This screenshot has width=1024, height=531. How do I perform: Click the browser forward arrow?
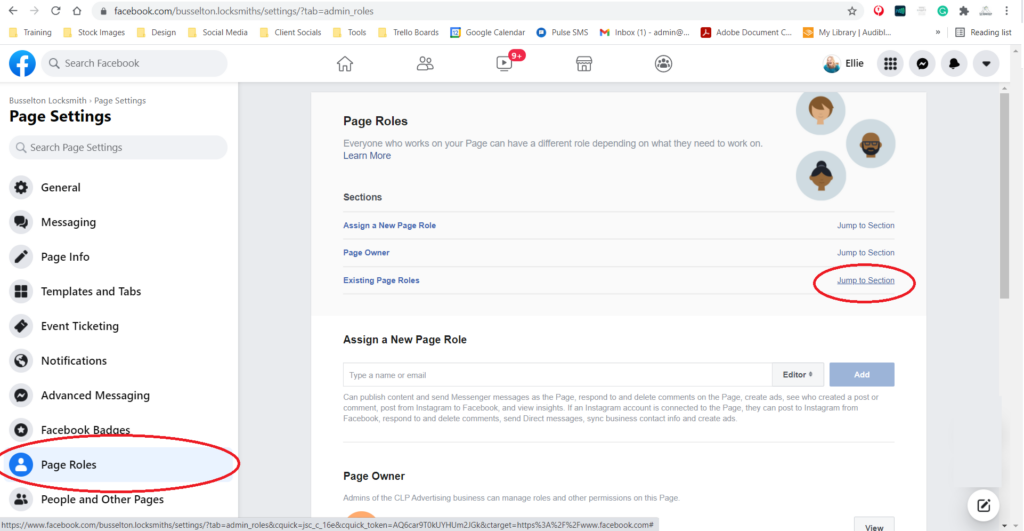click(x=34, y=11)
